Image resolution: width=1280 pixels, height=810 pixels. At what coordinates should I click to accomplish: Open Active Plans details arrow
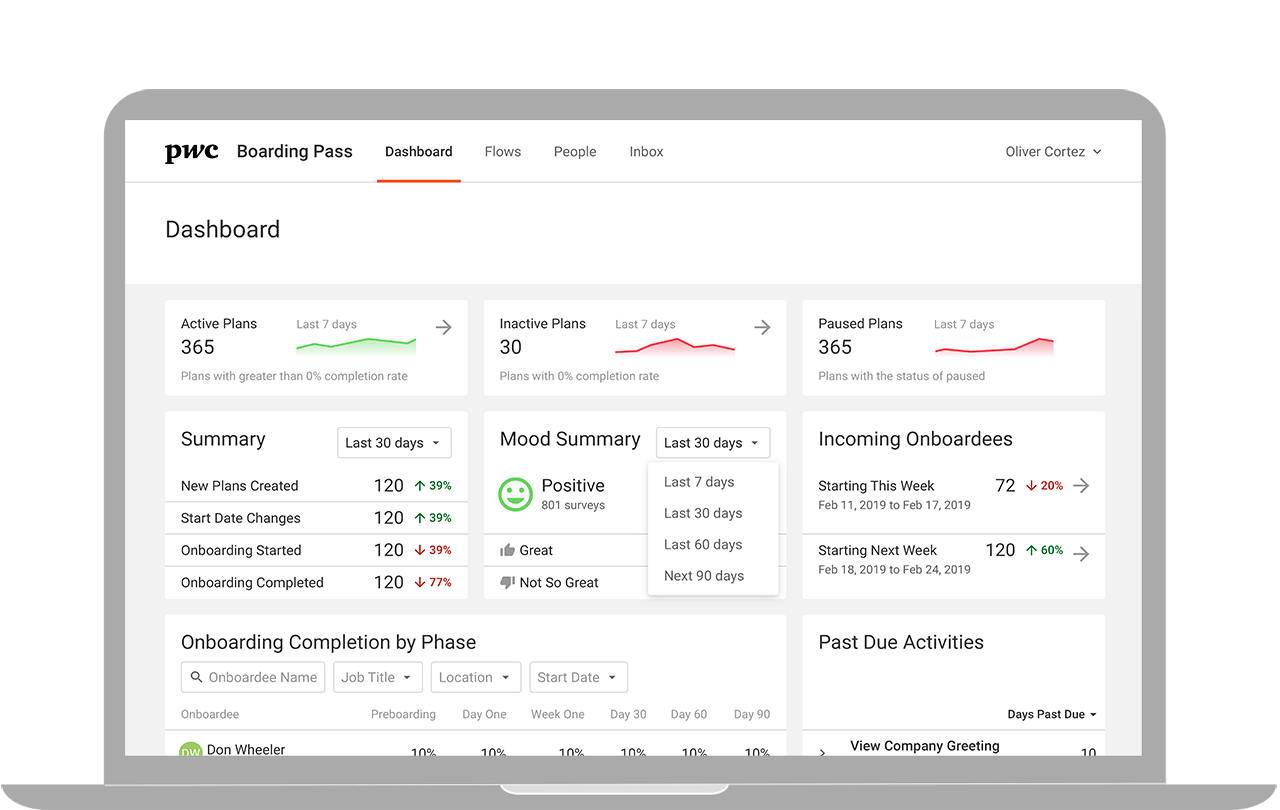coord(444,327)
